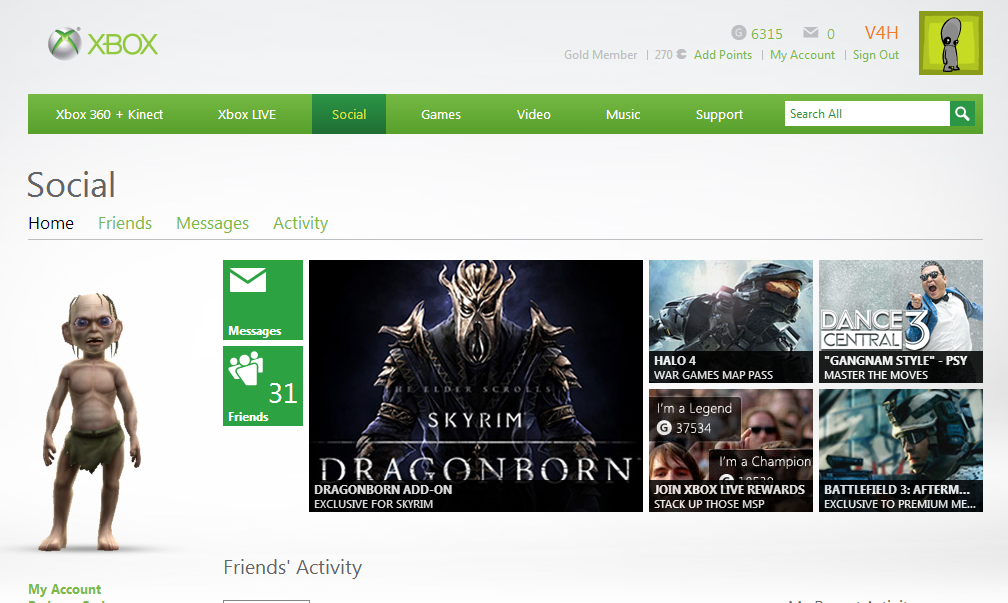
Task: Click the 0 unread messages count
Action: (831, 34)
